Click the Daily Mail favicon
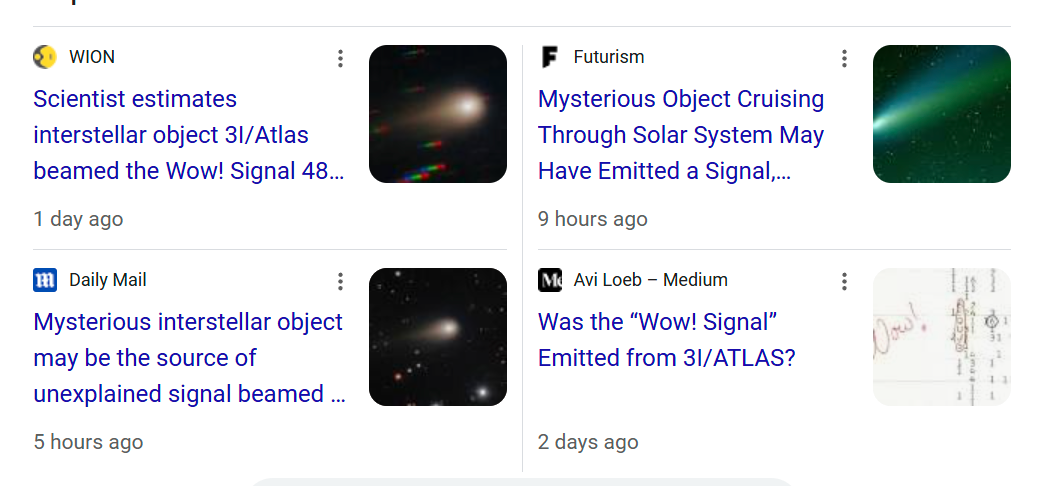Image resolution: width=1042 pixels, height=486 pixels. point(44,280)
